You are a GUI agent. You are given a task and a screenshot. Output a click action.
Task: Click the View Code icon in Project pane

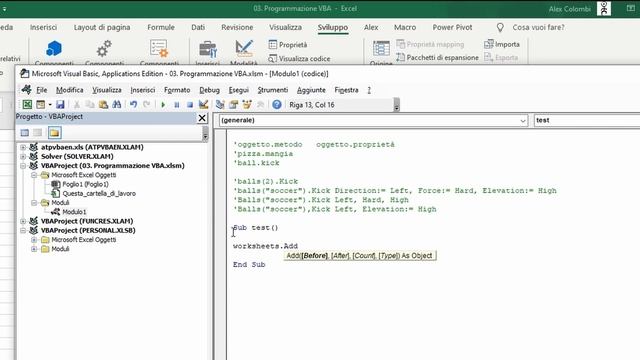pyautogui.click(x=24, y=133)
